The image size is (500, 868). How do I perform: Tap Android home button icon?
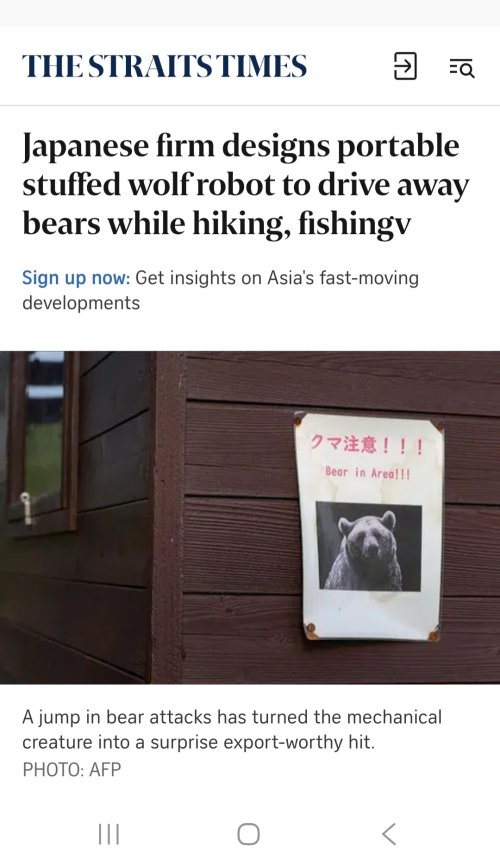249,834
